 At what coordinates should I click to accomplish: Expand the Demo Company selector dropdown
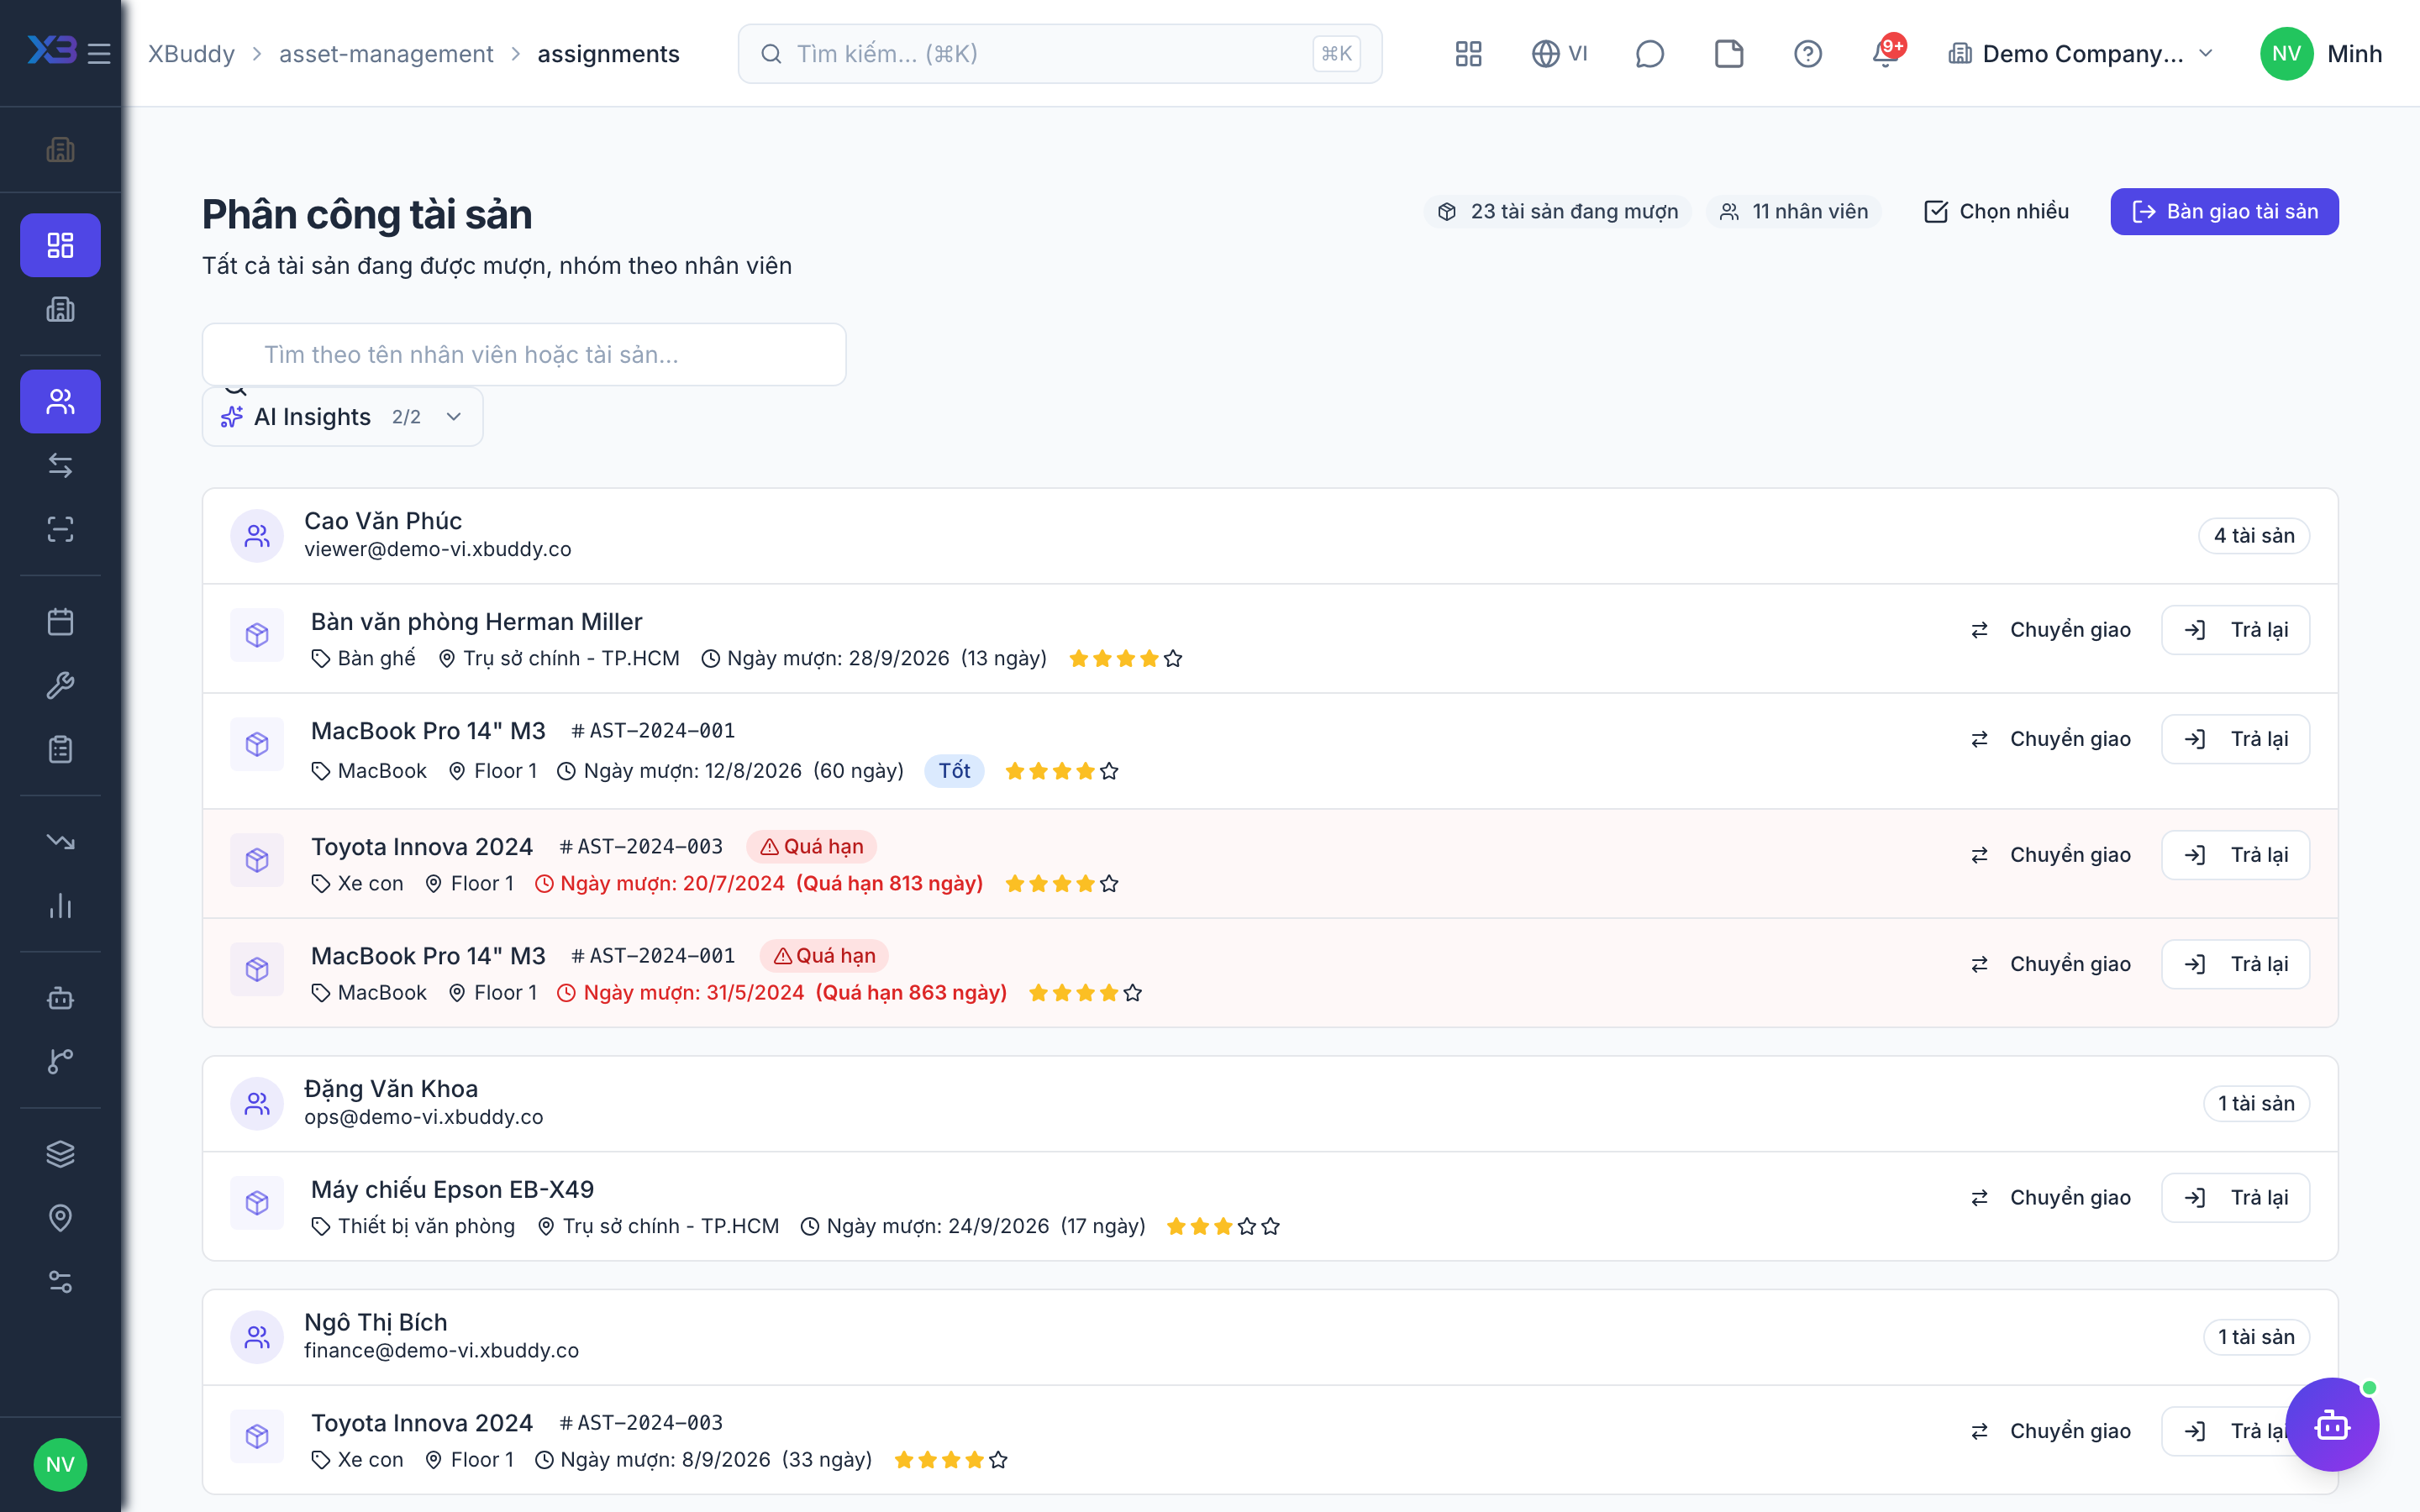pyautogui.click(x=2080, y=53)
